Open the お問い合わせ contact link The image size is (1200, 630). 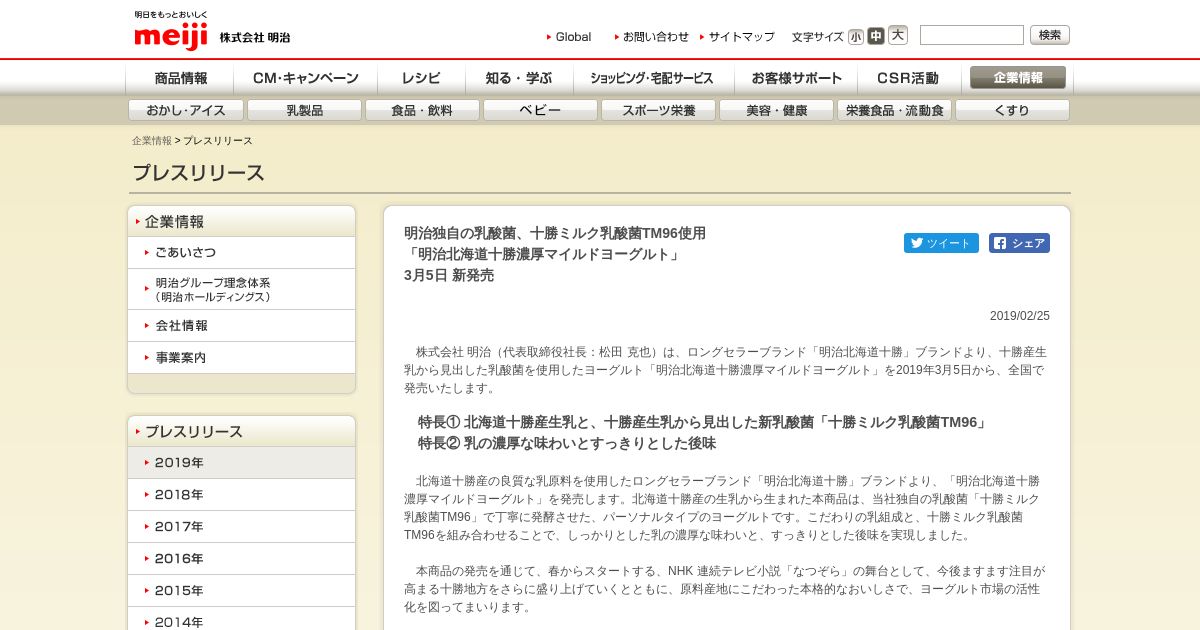(651, 37)
